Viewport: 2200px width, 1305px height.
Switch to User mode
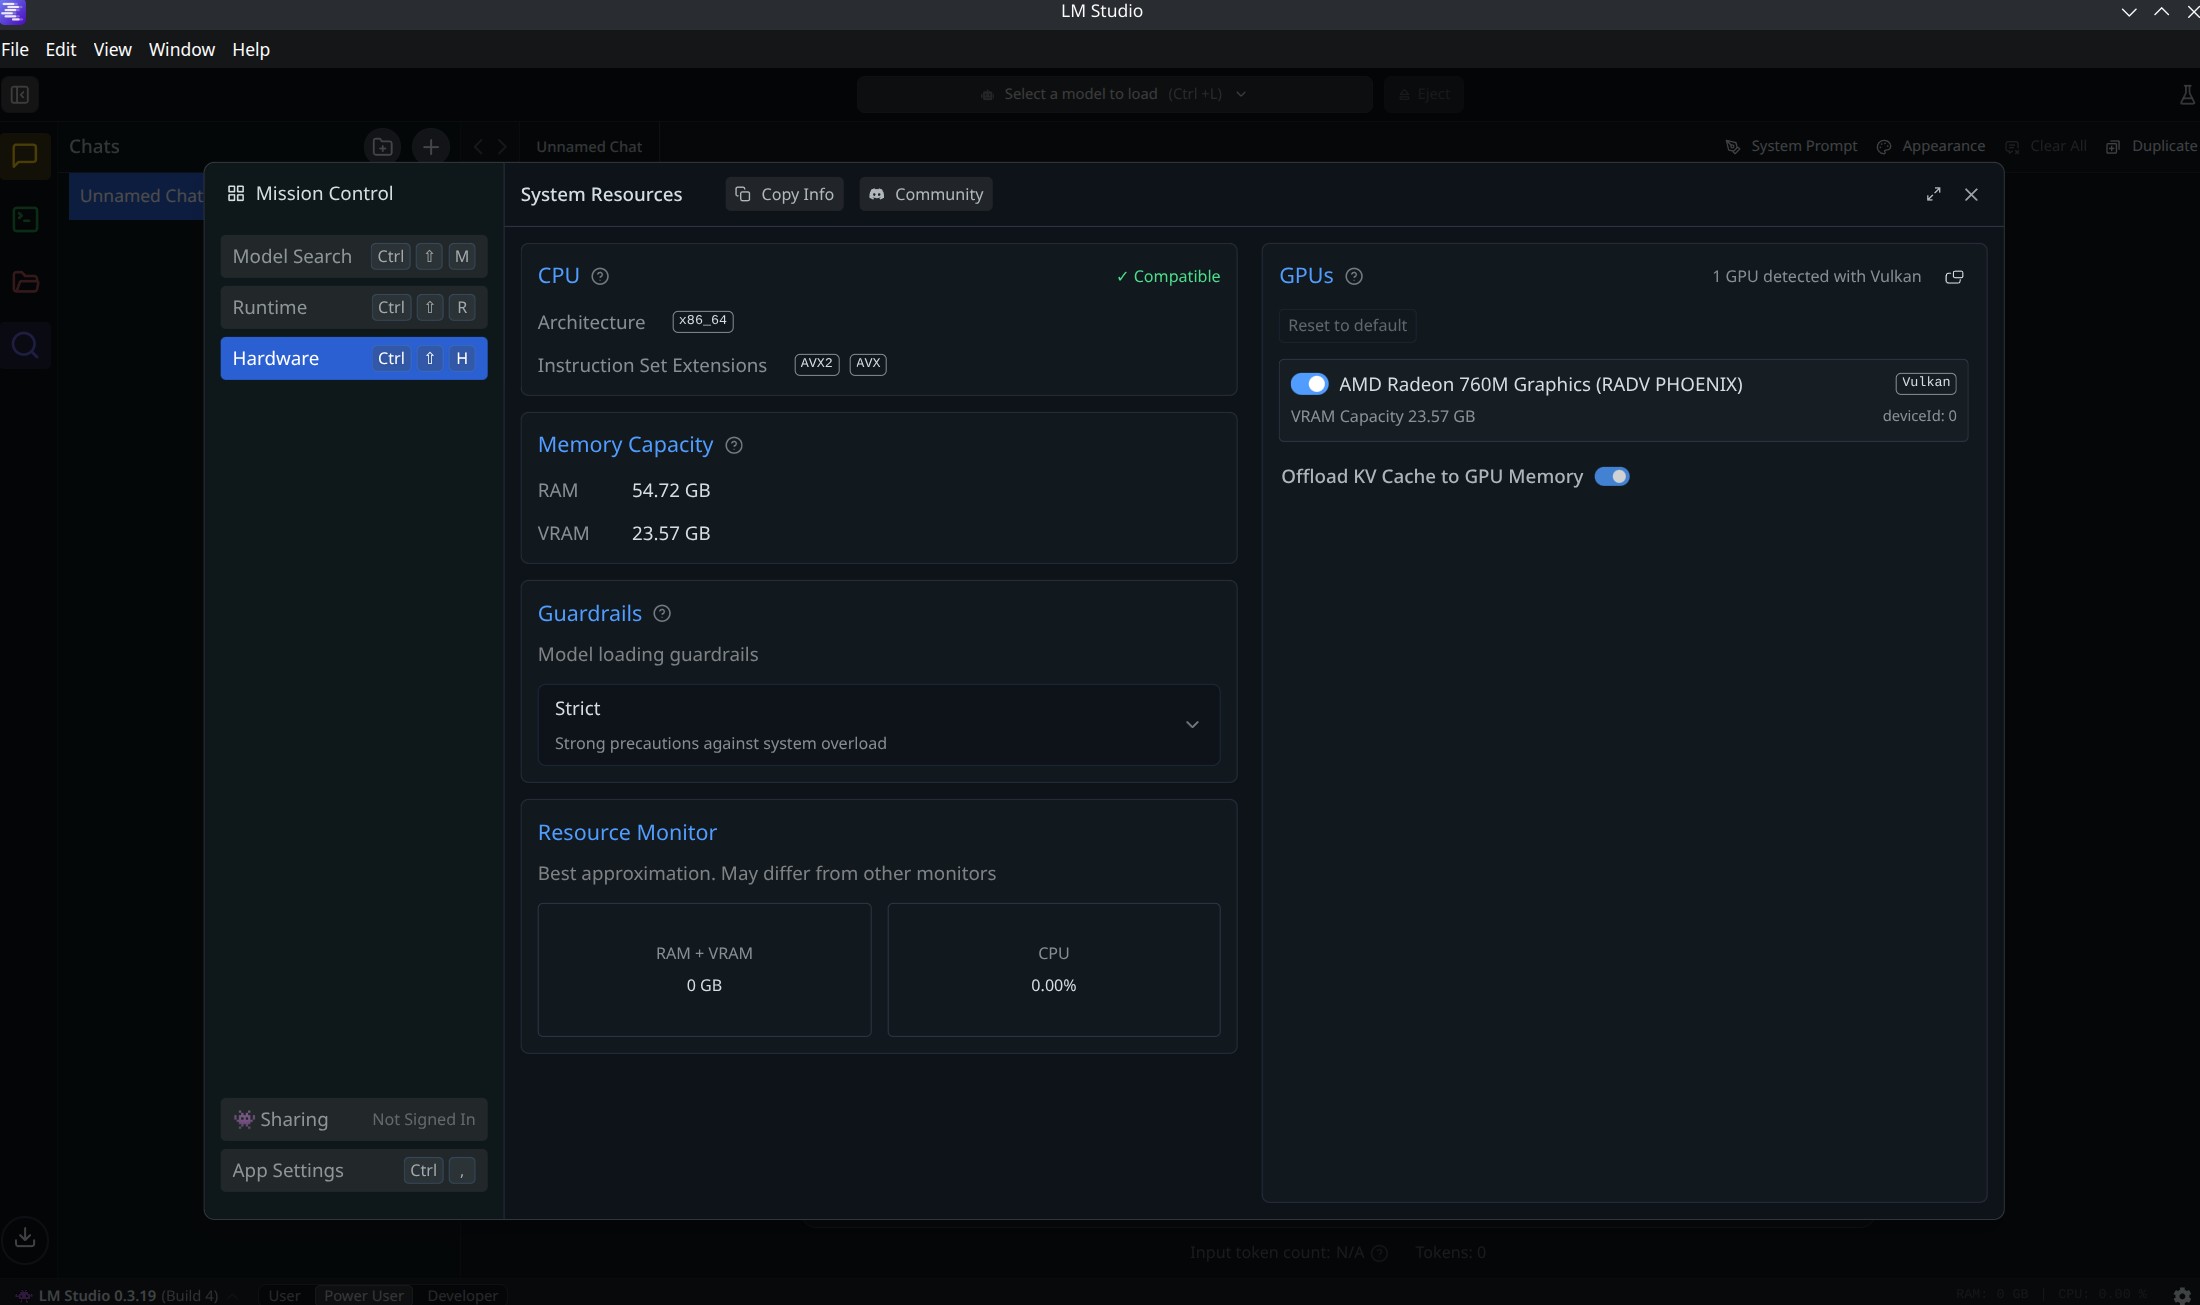click(284, 1295)
